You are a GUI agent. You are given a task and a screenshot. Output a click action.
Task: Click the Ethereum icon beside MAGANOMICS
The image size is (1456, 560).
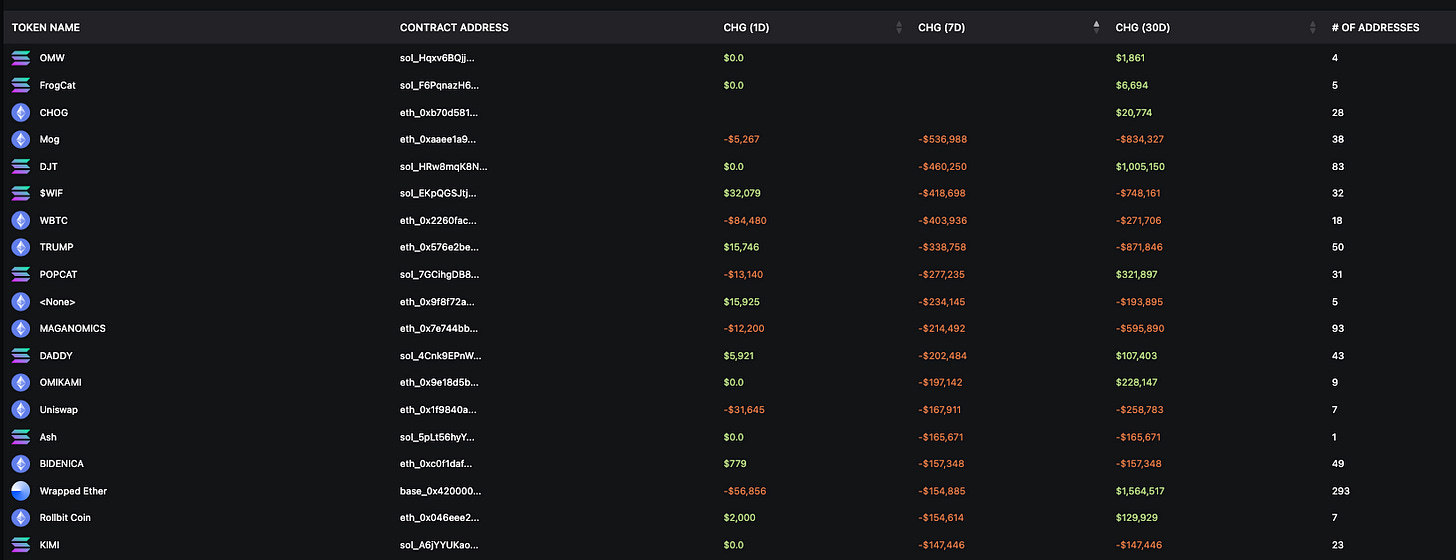21,328
